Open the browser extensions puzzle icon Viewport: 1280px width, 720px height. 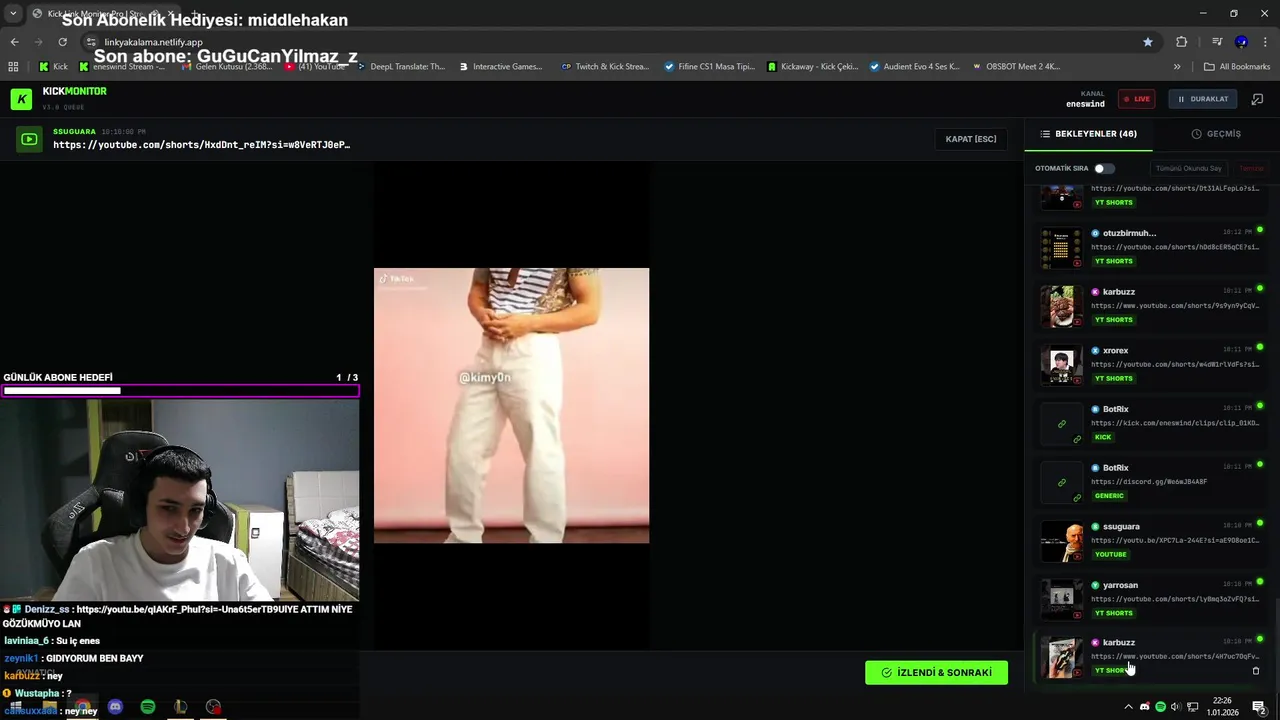[x=1181, y=42]
